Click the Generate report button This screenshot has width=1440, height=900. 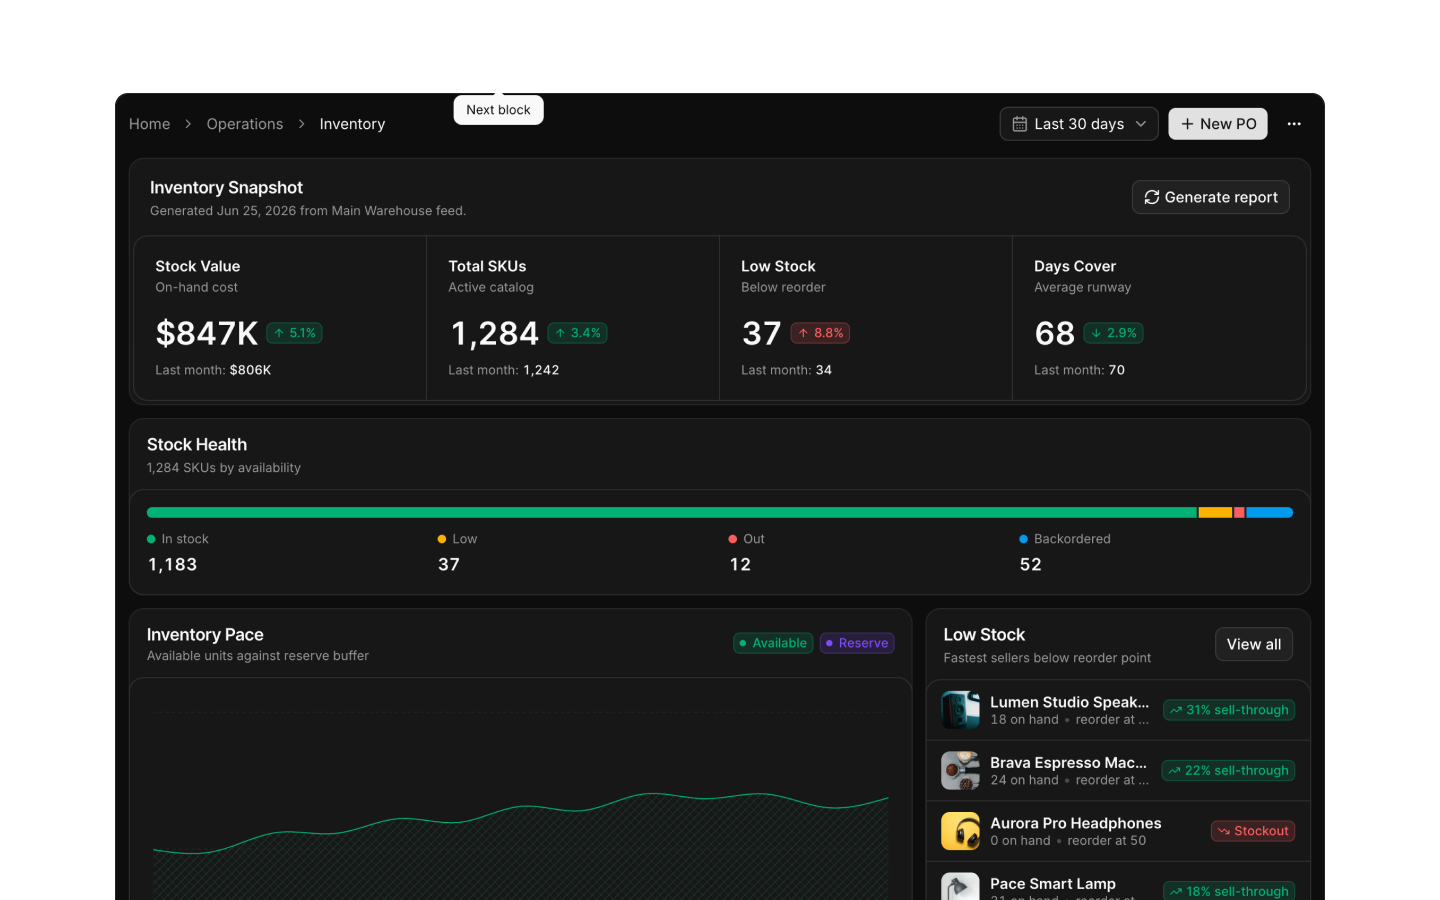1210,197
